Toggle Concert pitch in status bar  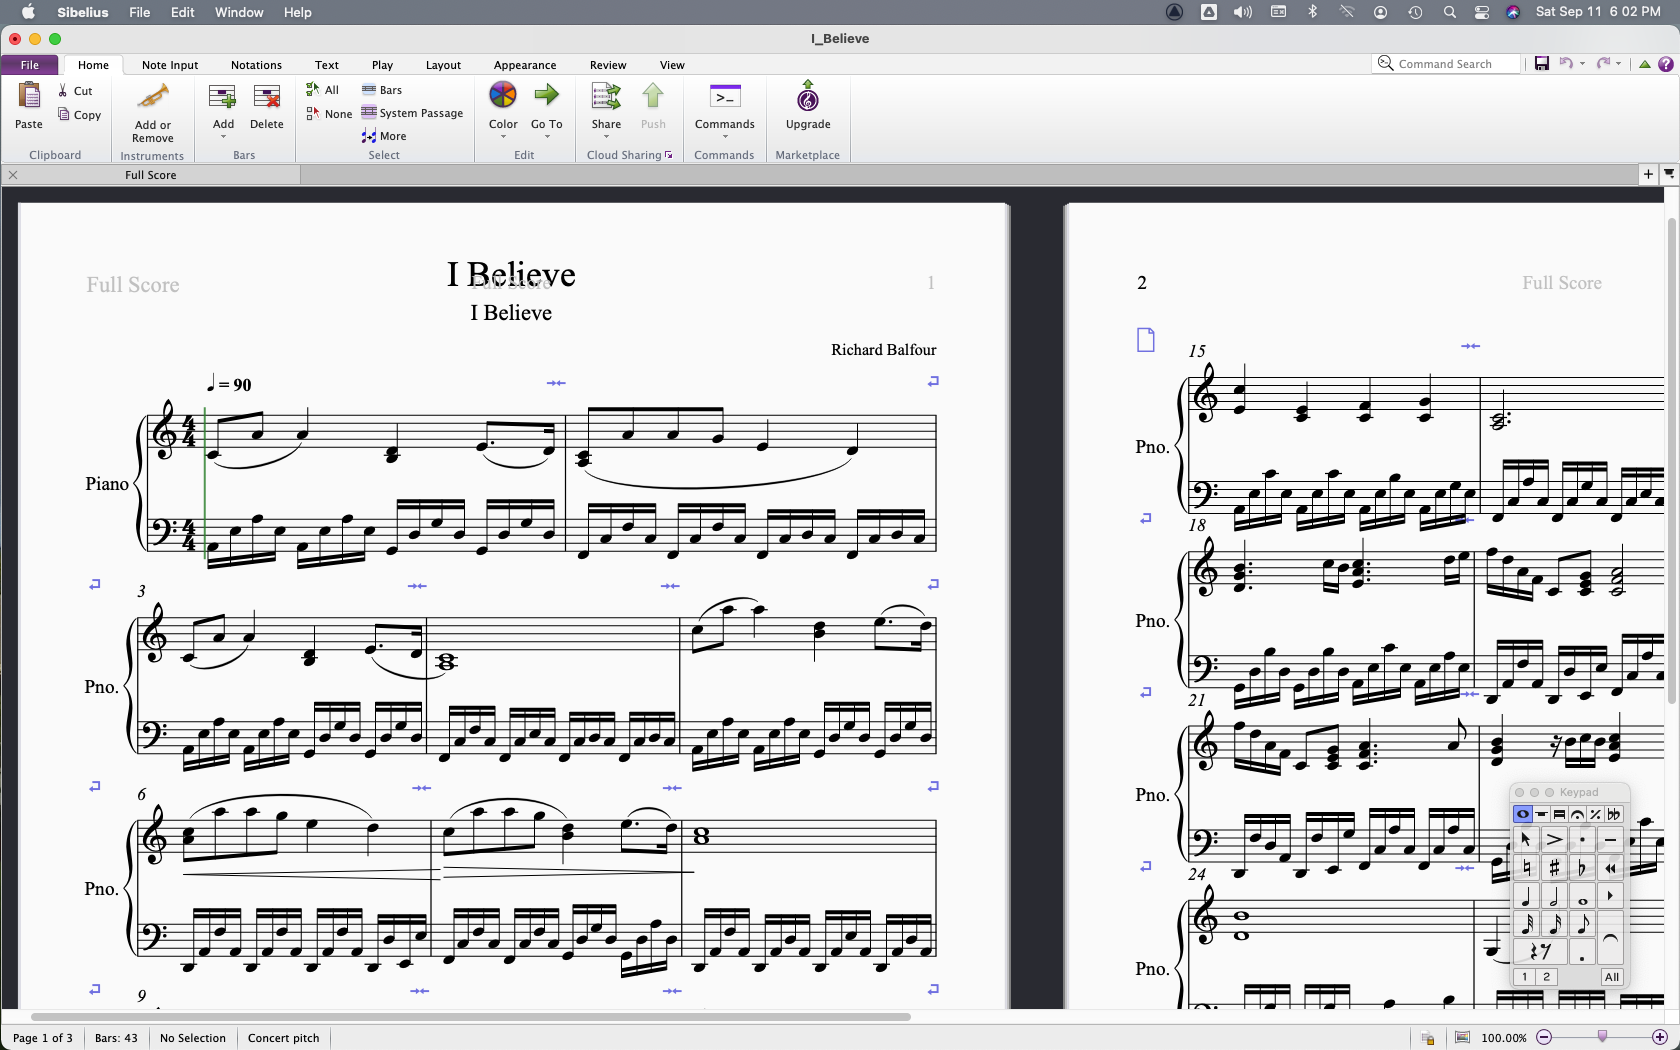[x=284, y=1038]
